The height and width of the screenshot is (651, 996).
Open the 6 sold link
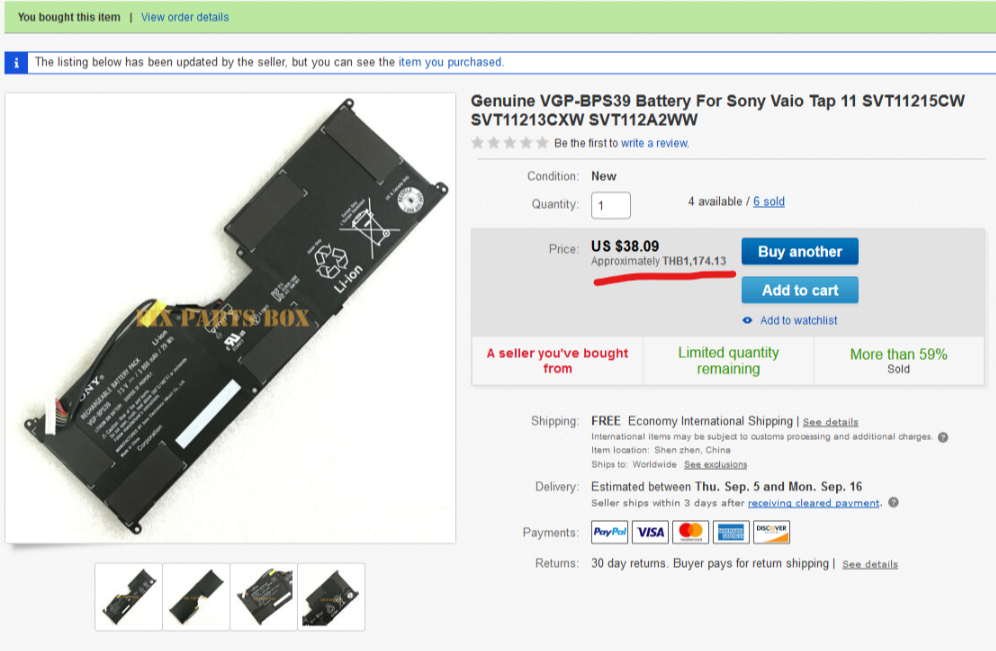(x=769, y=201)
